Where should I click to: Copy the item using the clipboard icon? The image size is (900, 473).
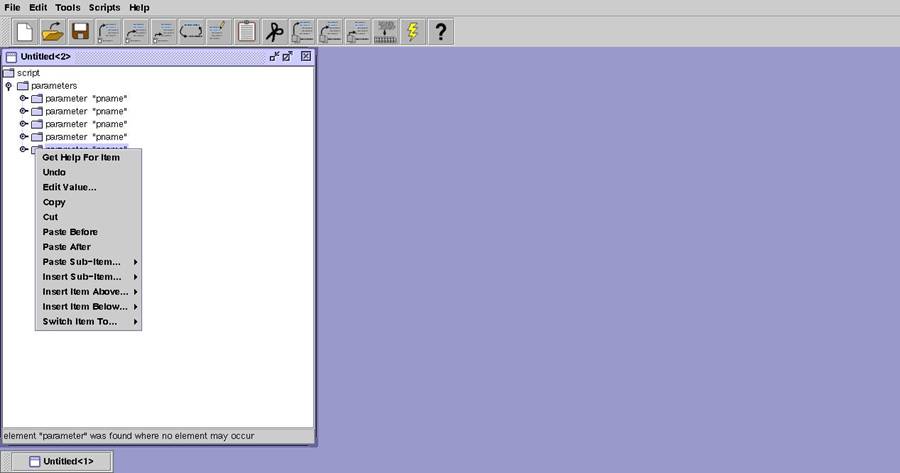(247, 32)
